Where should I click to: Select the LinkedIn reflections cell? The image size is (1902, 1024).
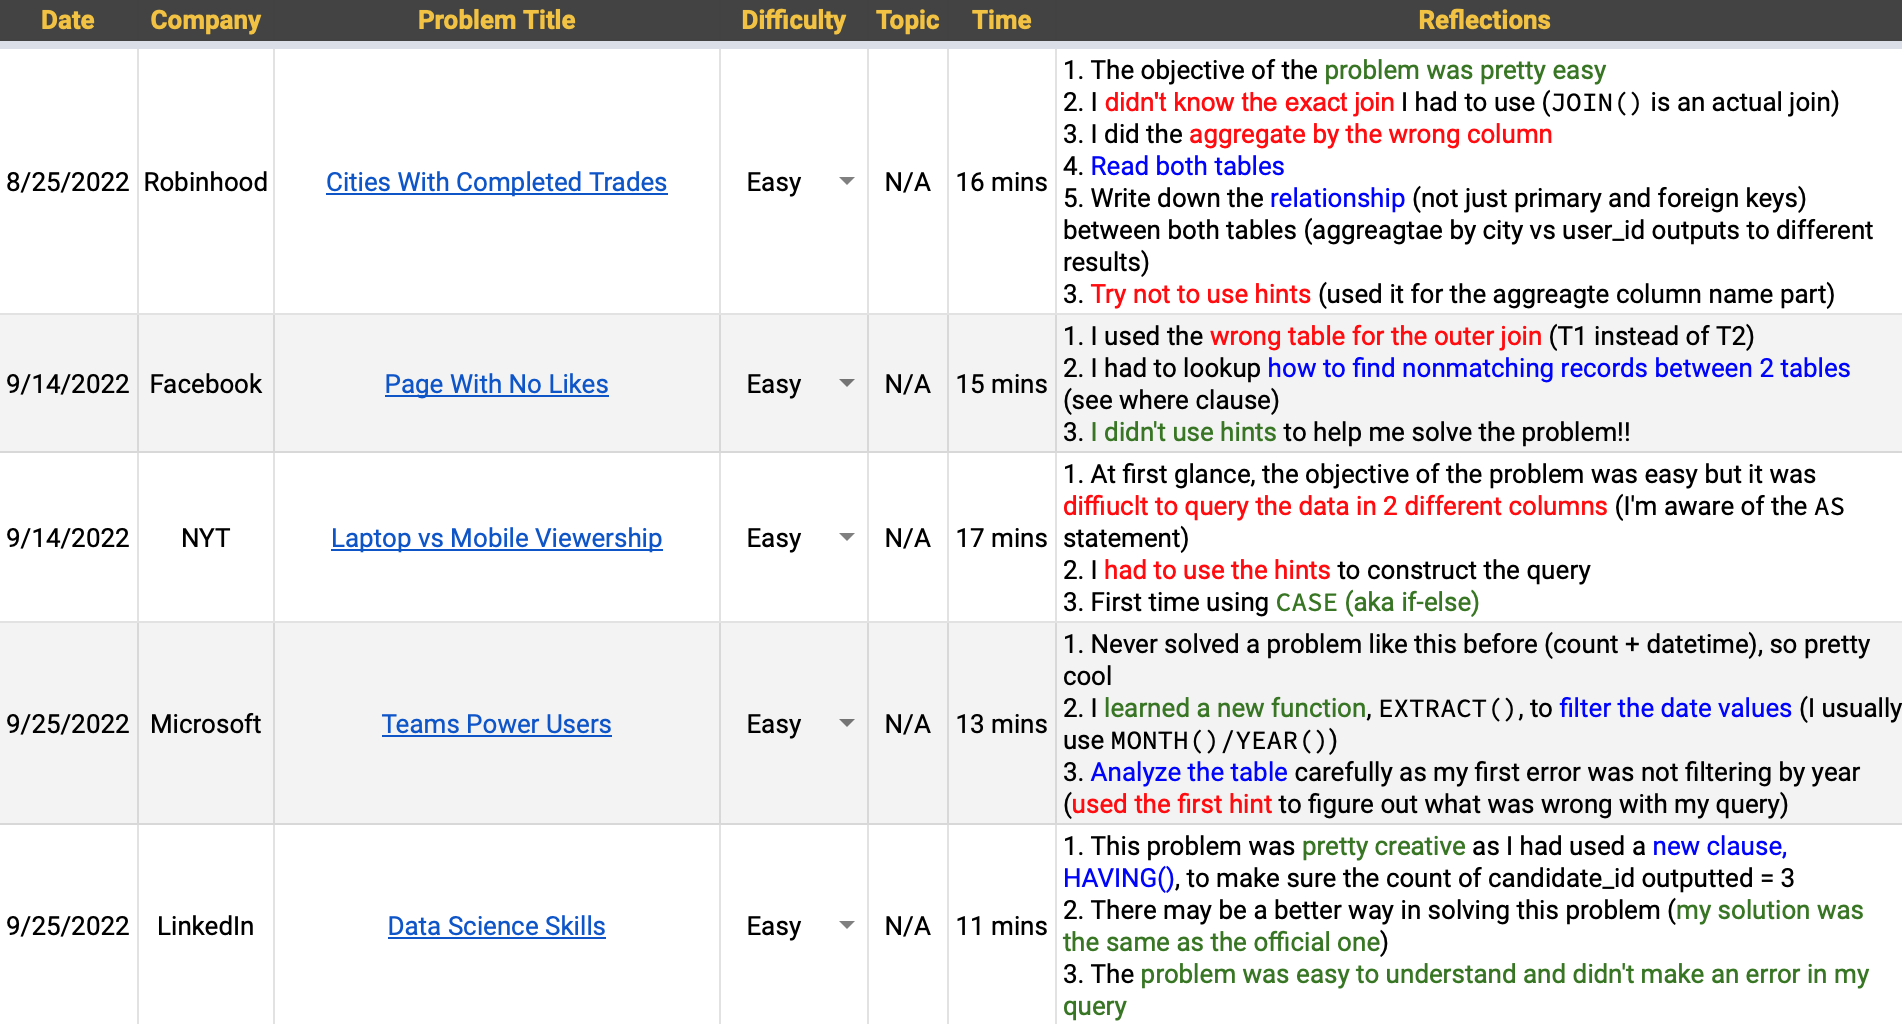pyautogui.click(x=1478, y=926)
